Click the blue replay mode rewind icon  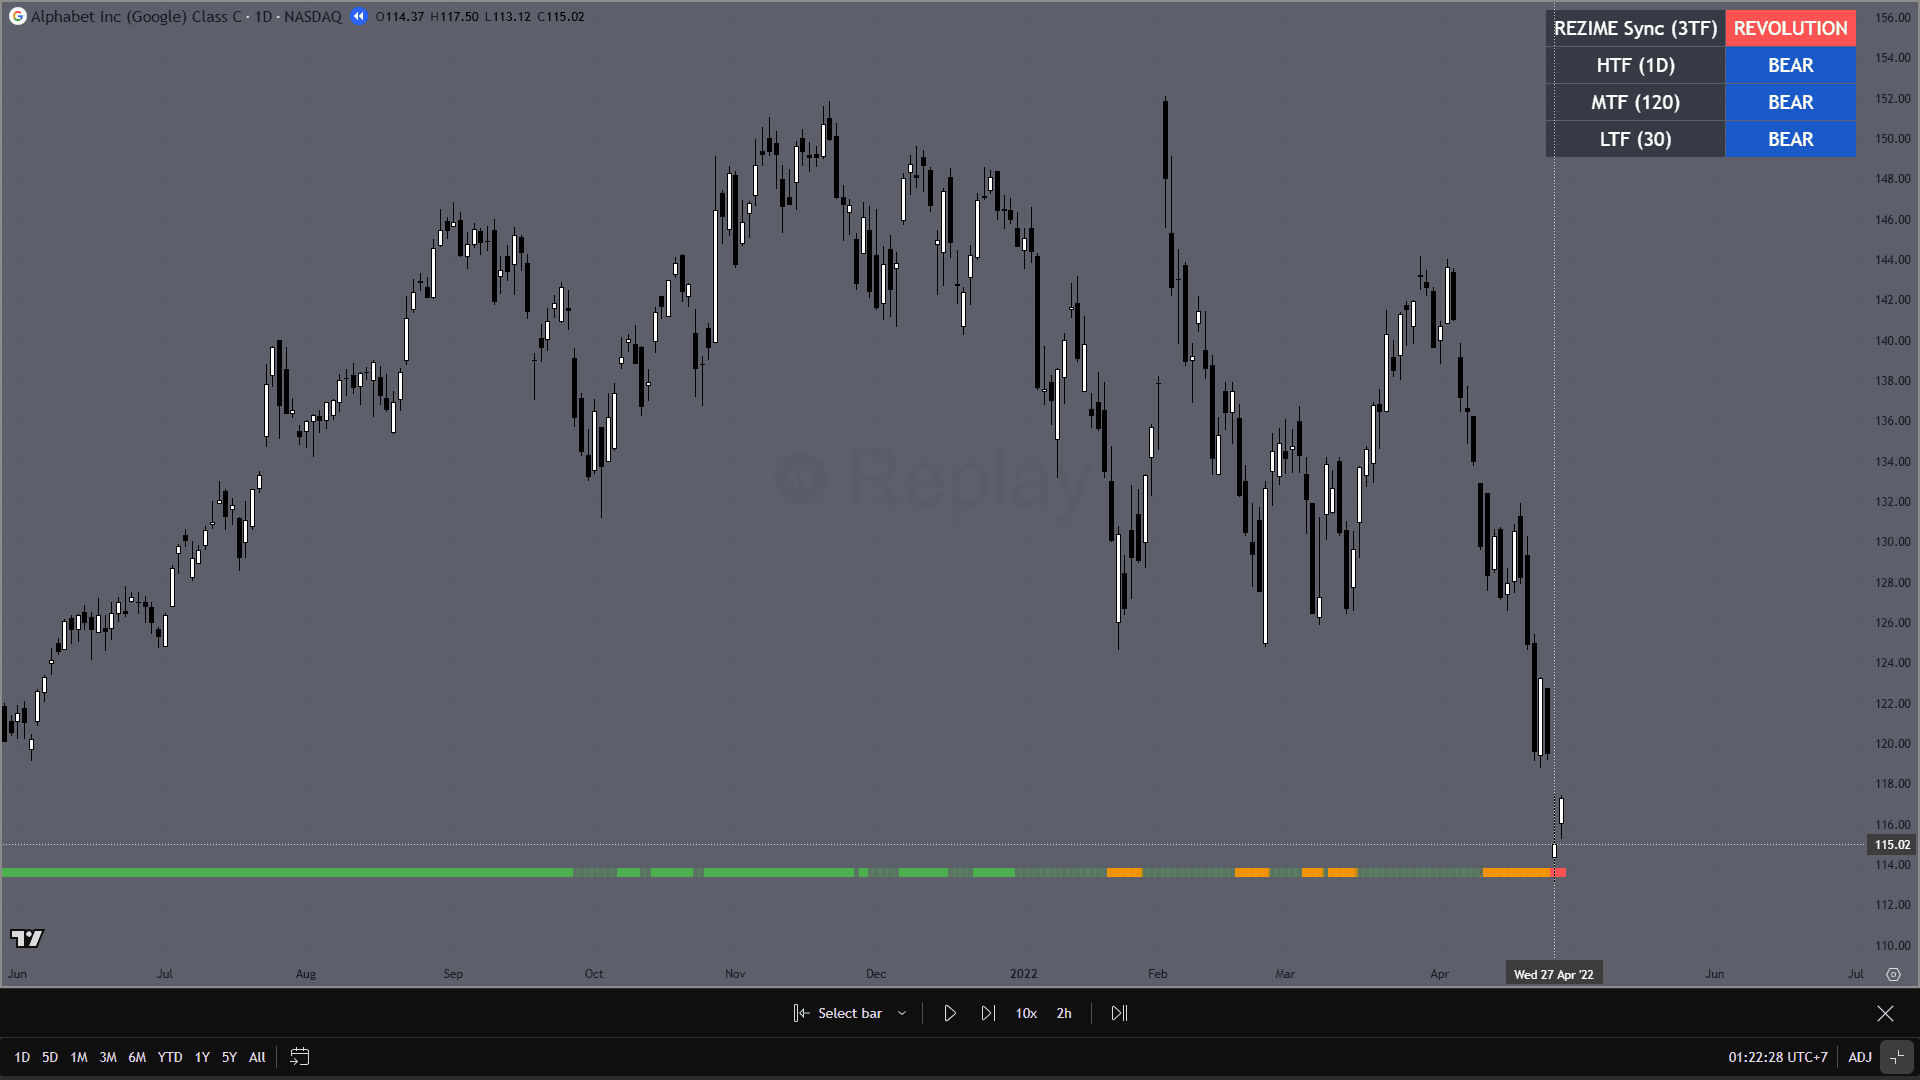[358, 16]
